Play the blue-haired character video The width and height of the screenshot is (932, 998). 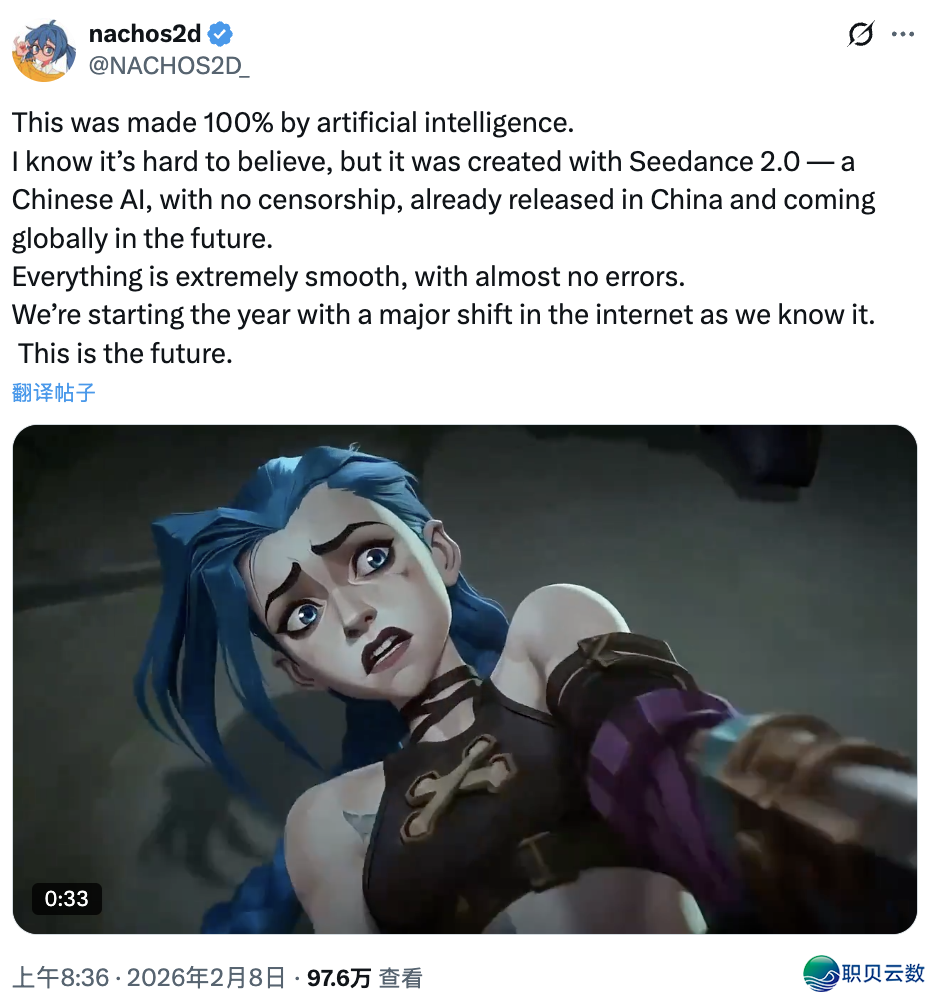tap(465, 679)
